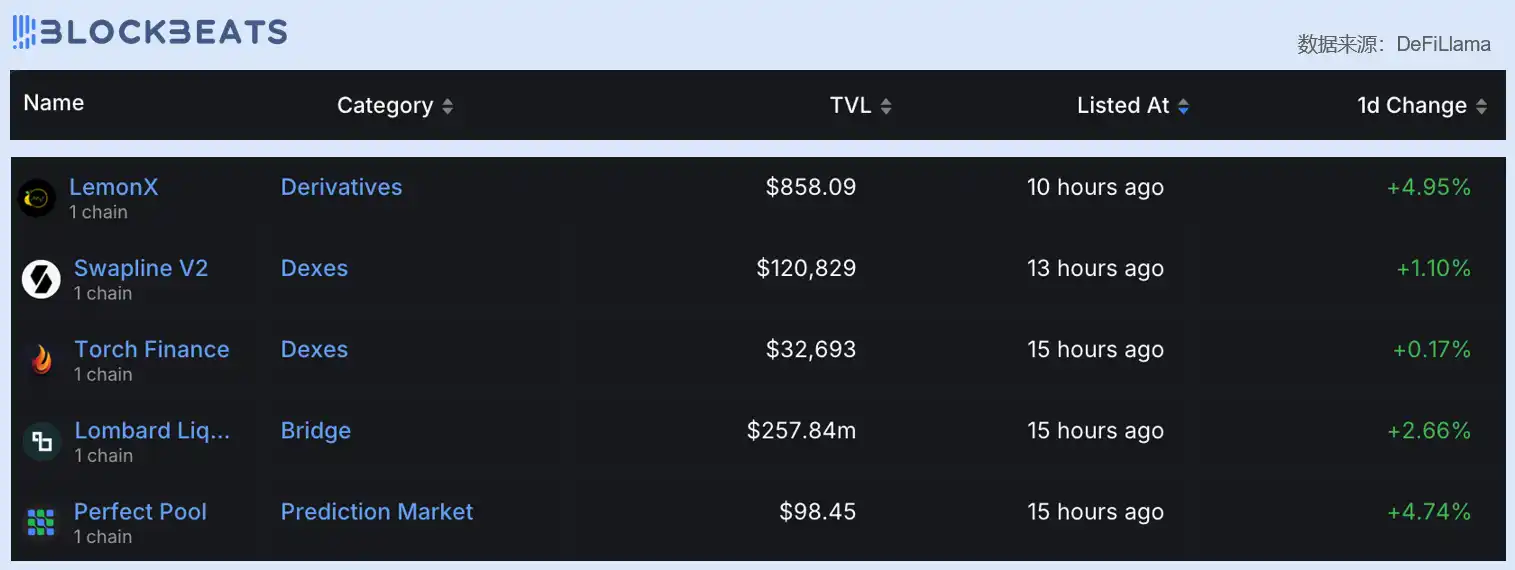Open the Prediction Market category

[376, 511]
